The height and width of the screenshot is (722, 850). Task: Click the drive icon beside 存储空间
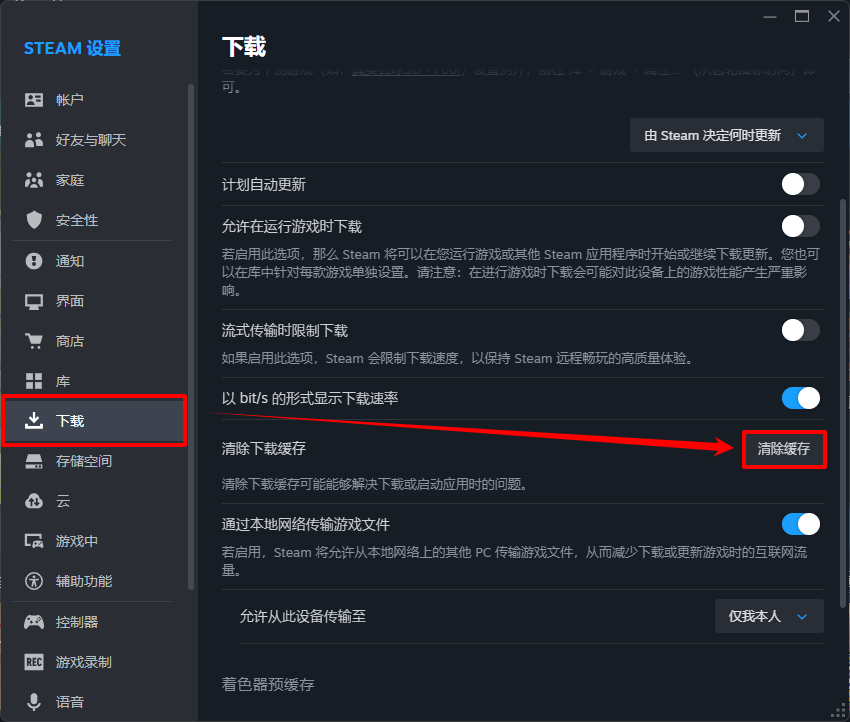34,461
